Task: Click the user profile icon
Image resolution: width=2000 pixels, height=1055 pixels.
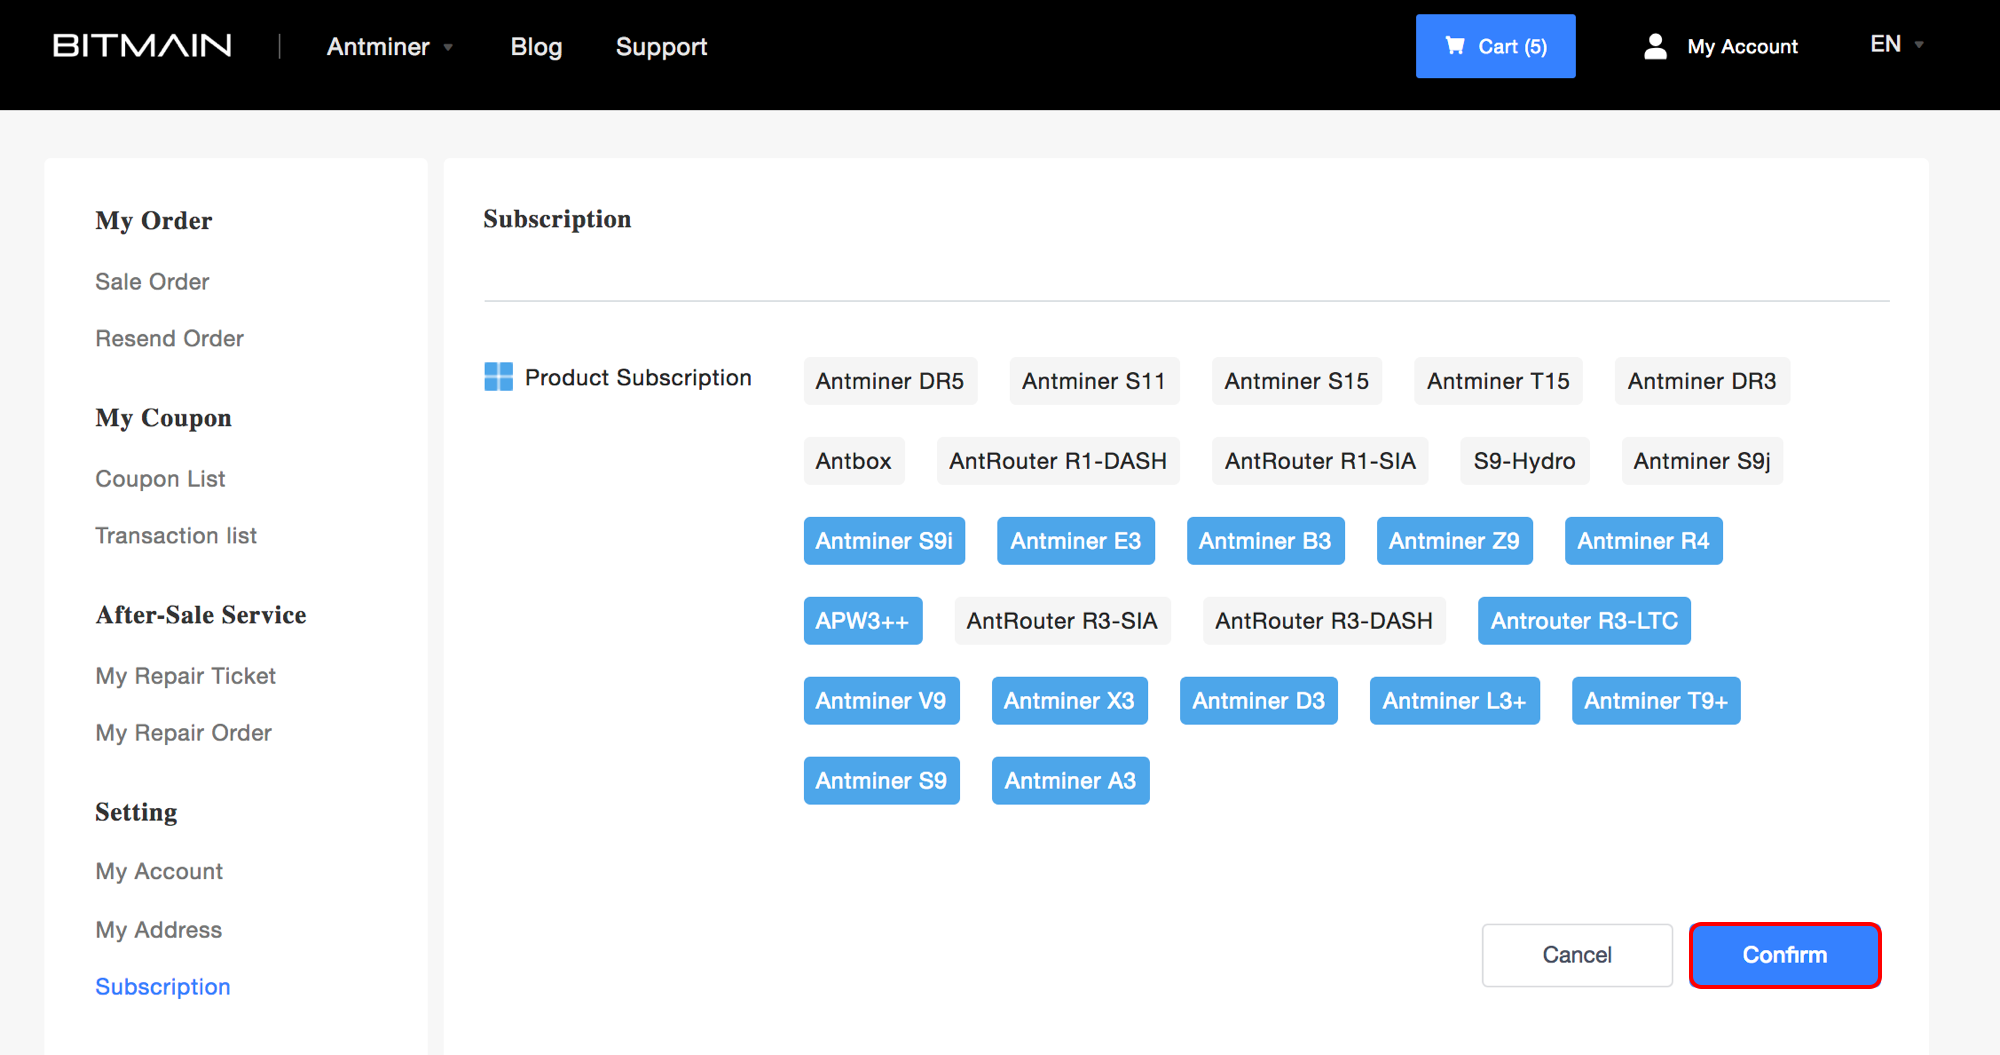Action: click(1655, 46)
